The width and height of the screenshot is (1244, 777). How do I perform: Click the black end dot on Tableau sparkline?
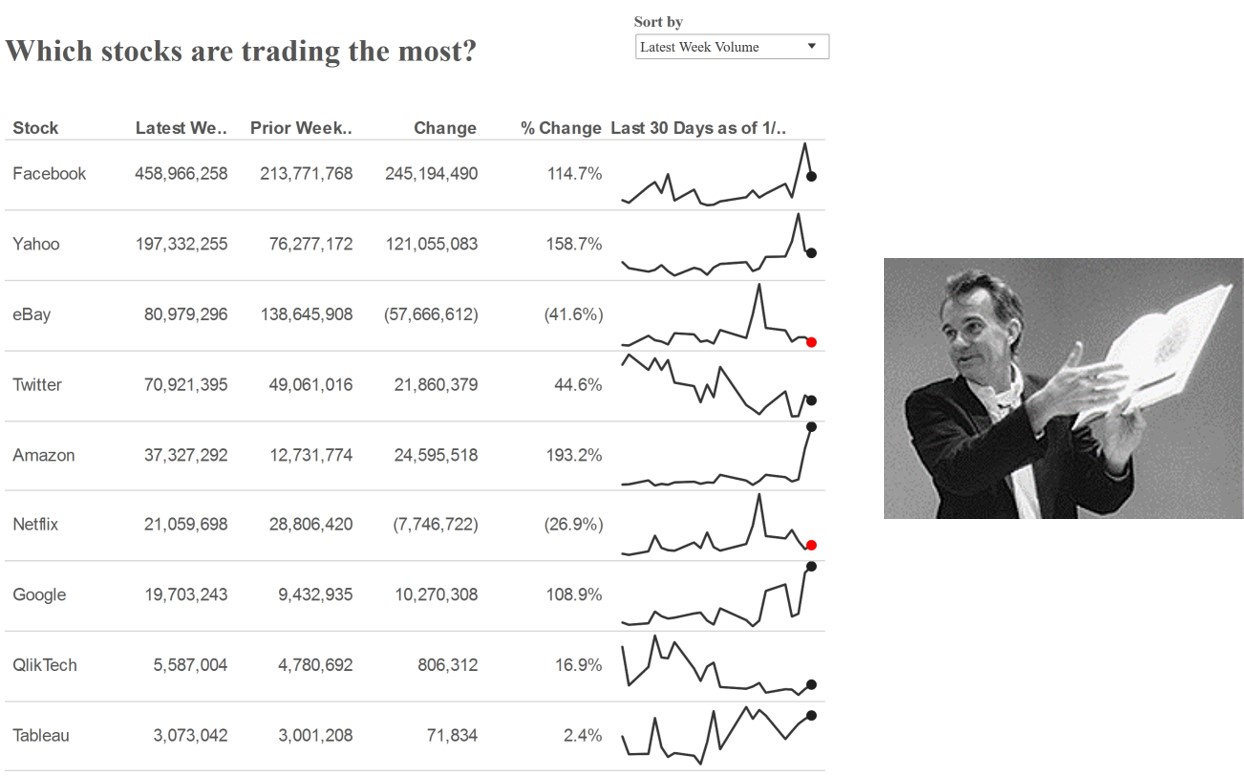[x=811, y=715]
